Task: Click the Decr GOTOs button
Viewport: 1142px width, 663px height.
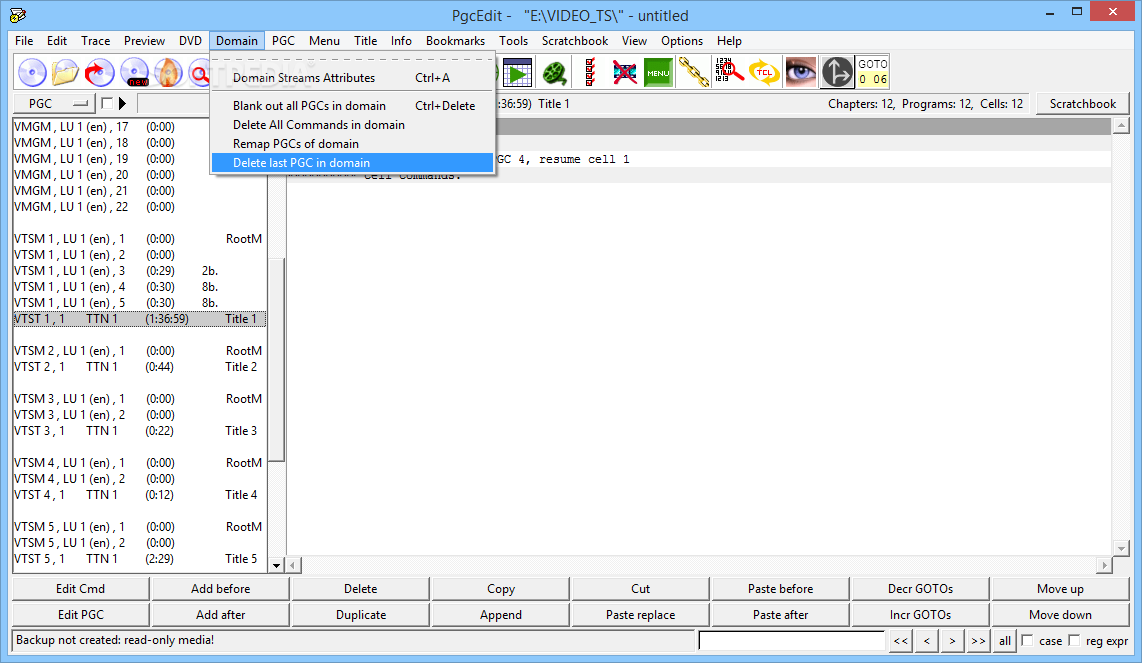Action: point(920,589)
